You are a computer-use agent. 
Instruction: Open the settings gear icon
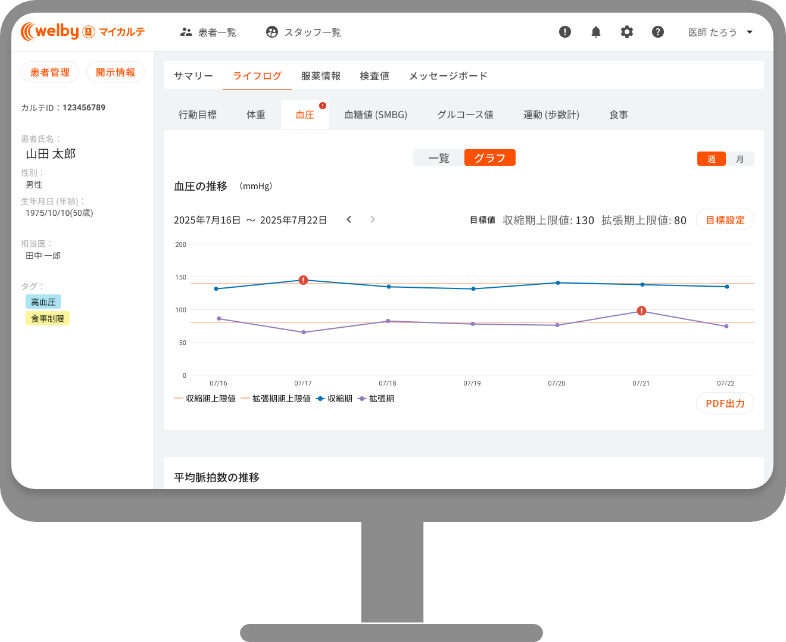627,32
